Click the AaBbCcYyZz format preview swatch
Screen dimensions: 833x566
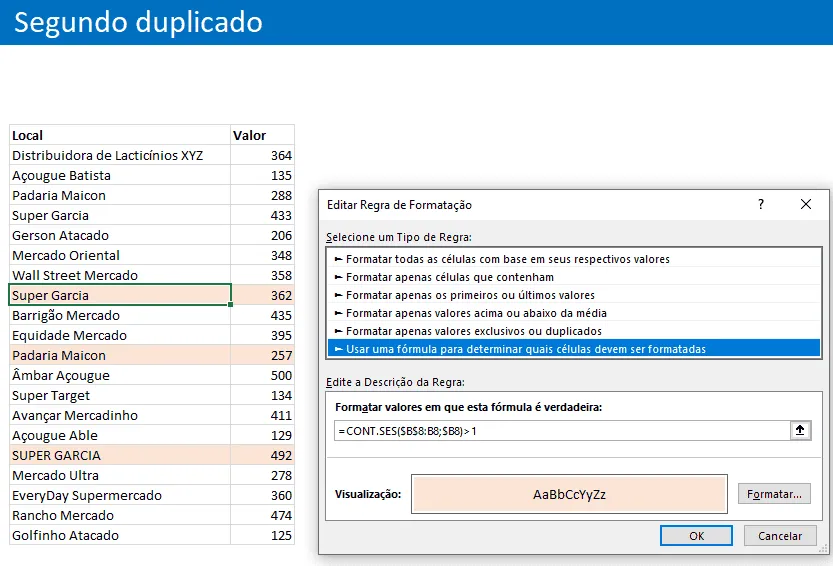point(569,494)
